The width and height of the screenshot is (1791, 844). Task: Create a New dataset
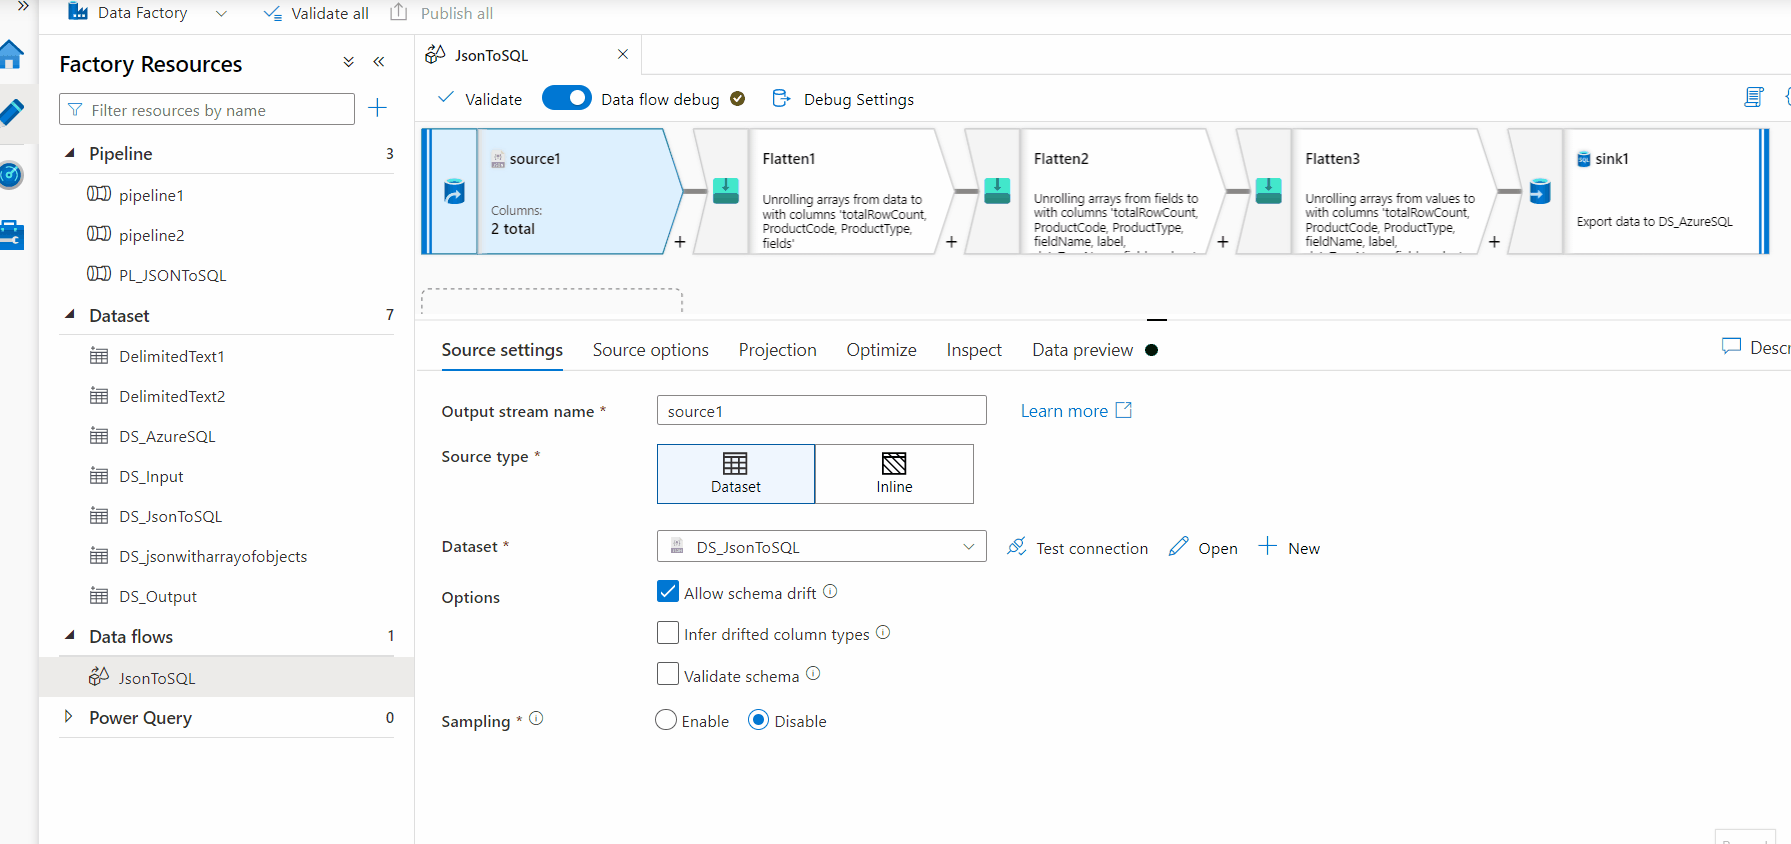point(1289,548)
